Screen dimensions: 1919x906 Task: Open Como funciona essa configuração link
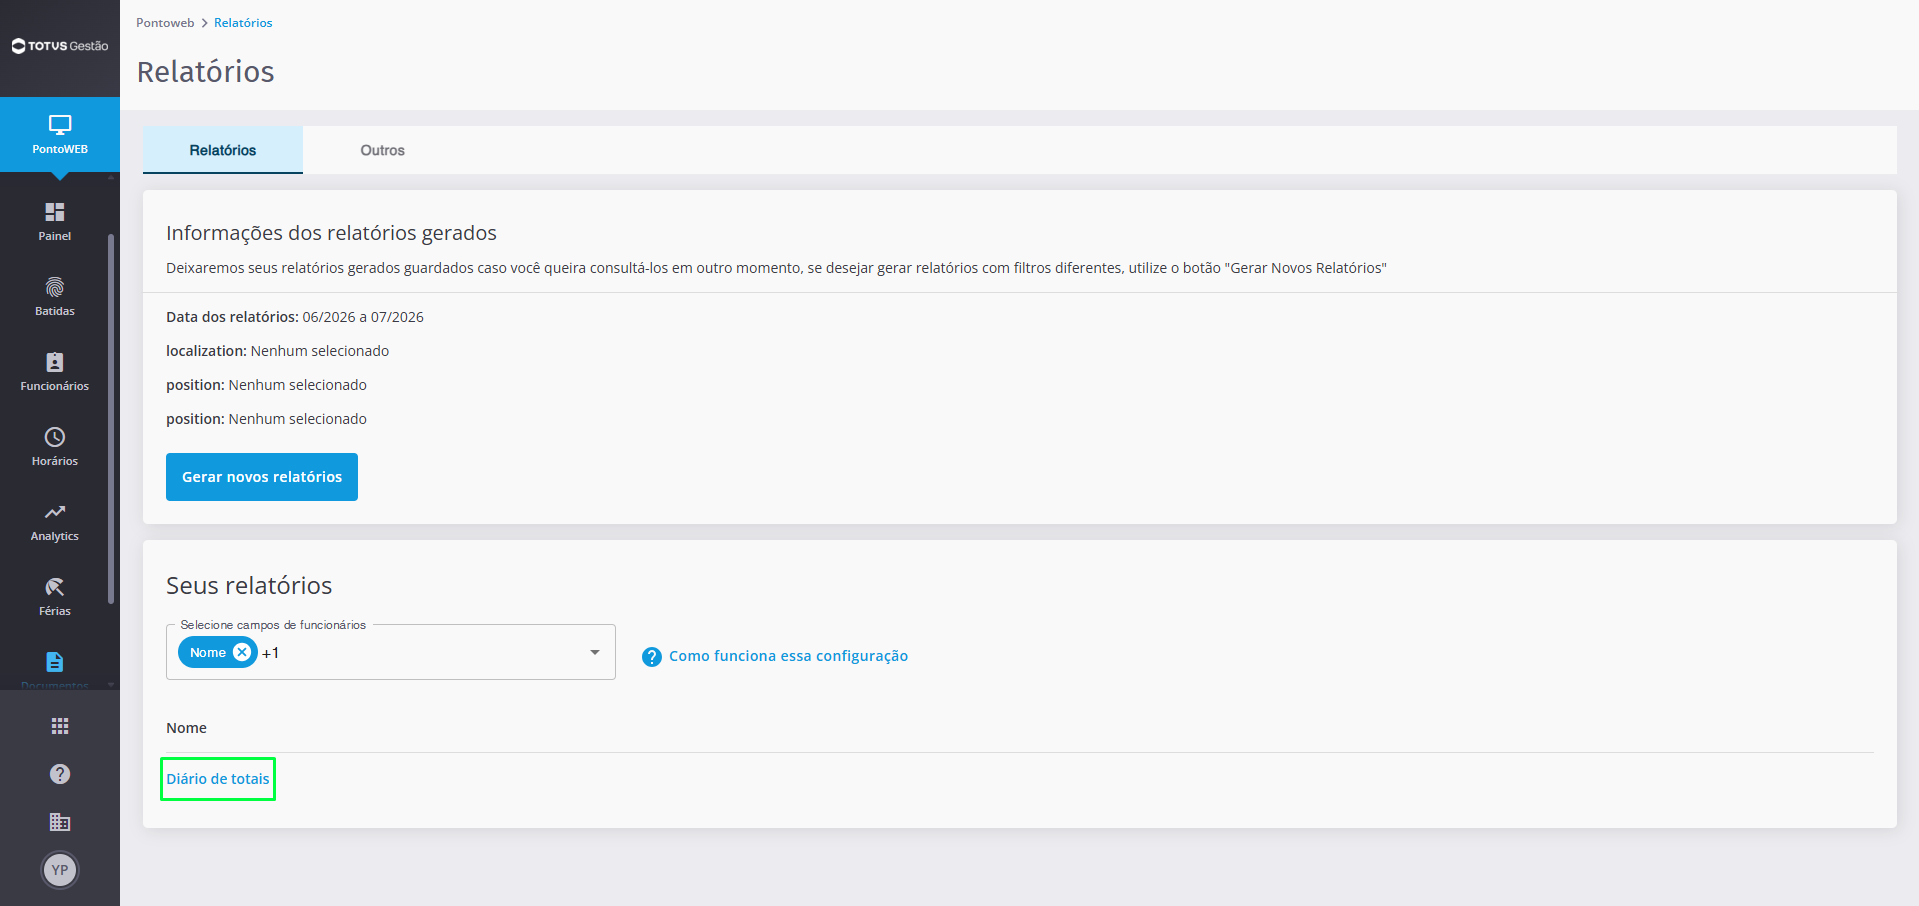pyautogui.click(x=788, y=656)
